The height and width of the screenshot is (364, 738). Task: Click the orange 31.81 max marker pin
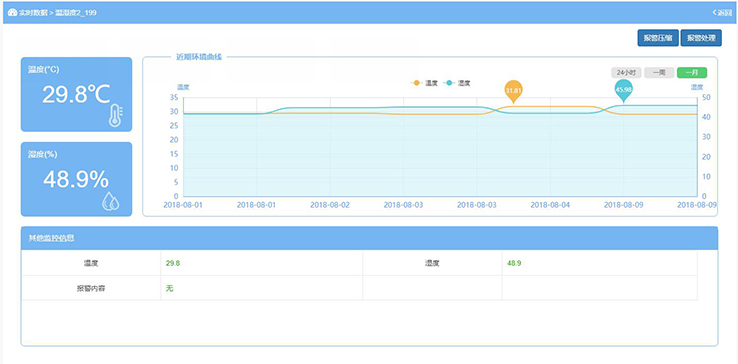click(x=513, y=91)
